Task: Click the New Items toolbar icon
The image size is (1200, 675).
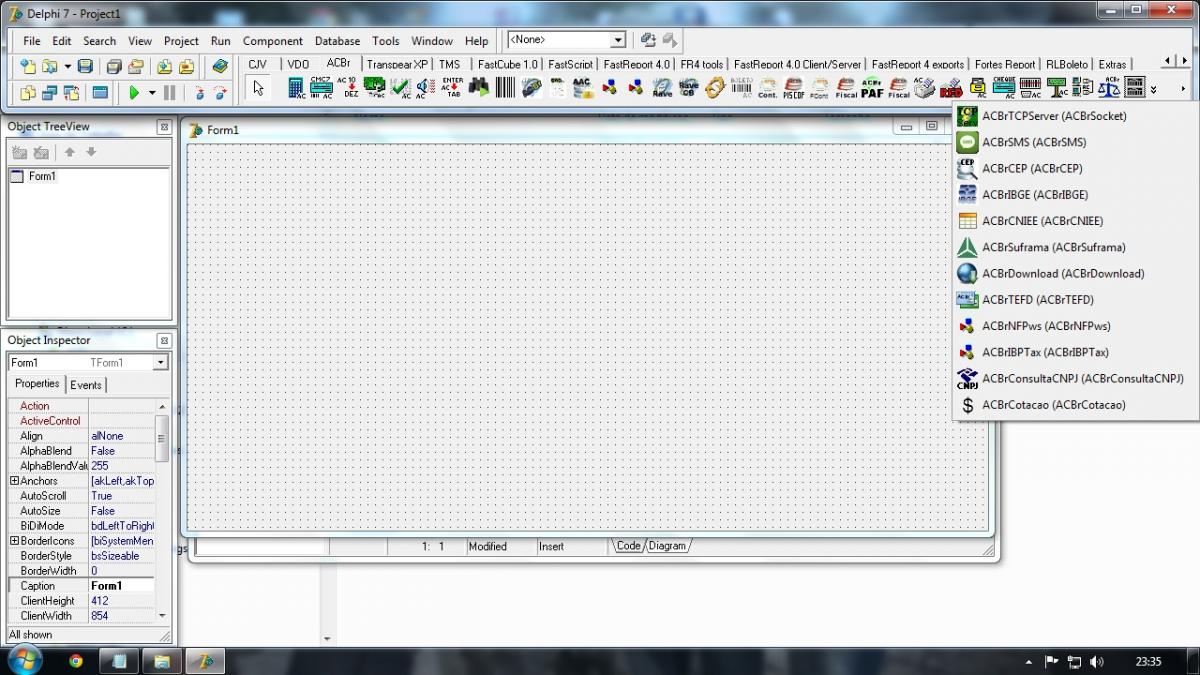Action: pos(27,66)
